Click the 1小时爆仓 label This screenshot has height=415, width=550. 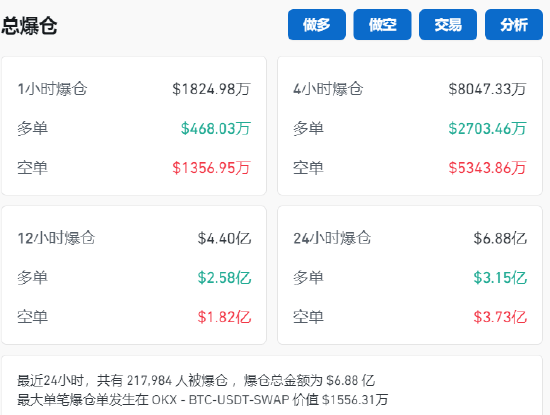tap(52, 89)
